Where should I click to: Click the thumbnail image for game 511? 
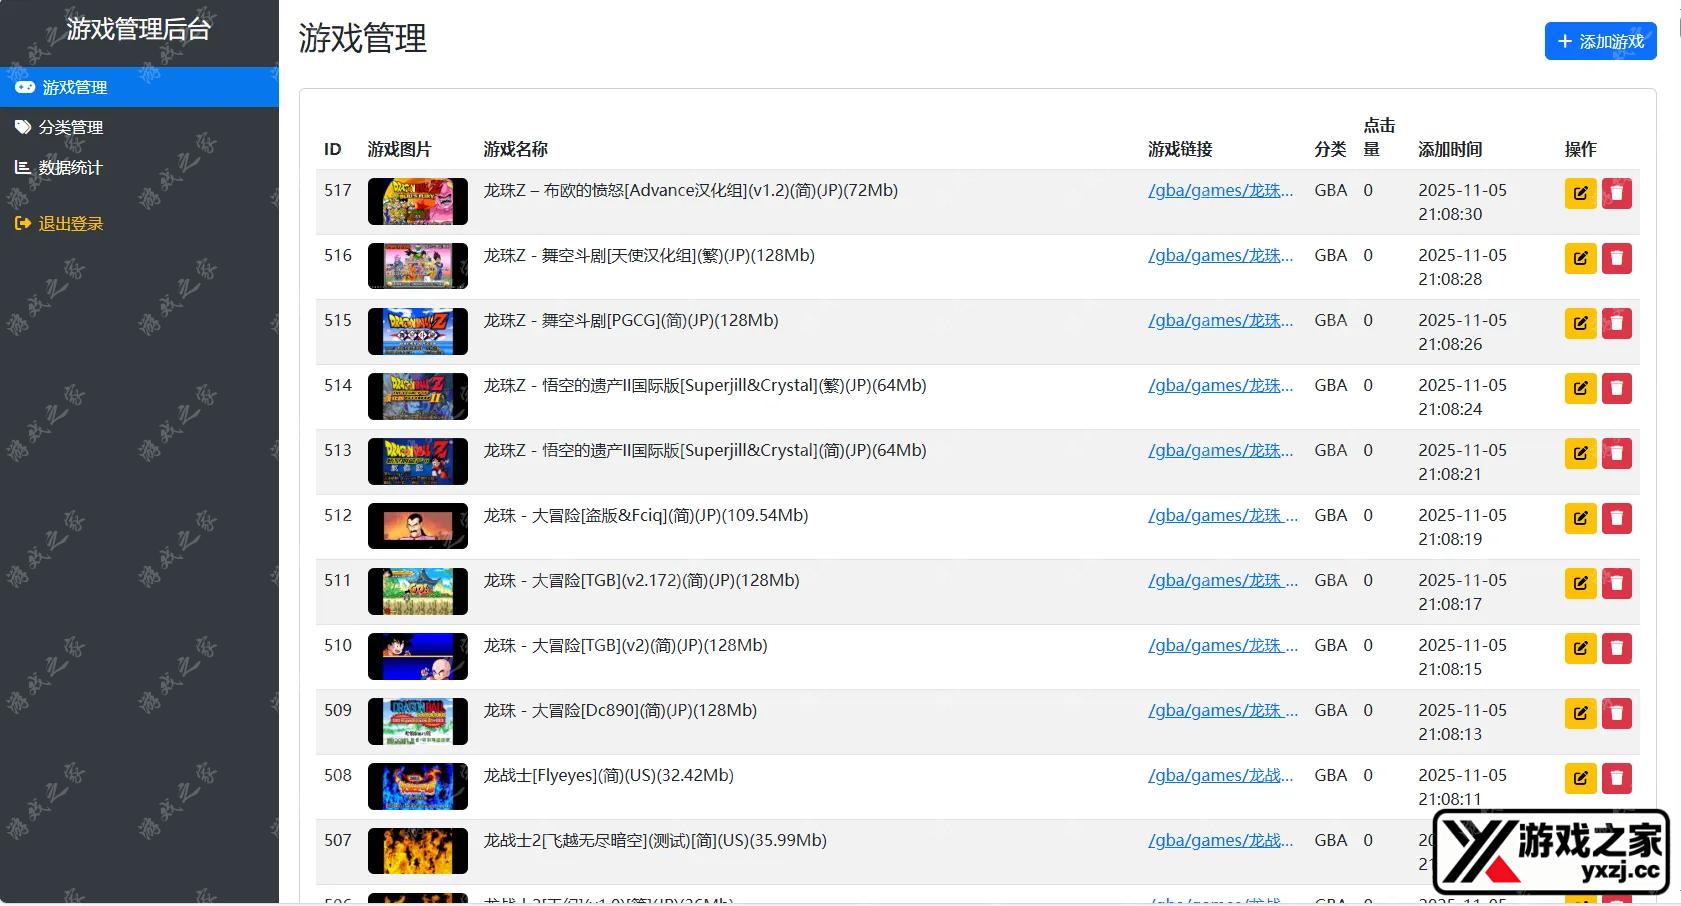418,591
